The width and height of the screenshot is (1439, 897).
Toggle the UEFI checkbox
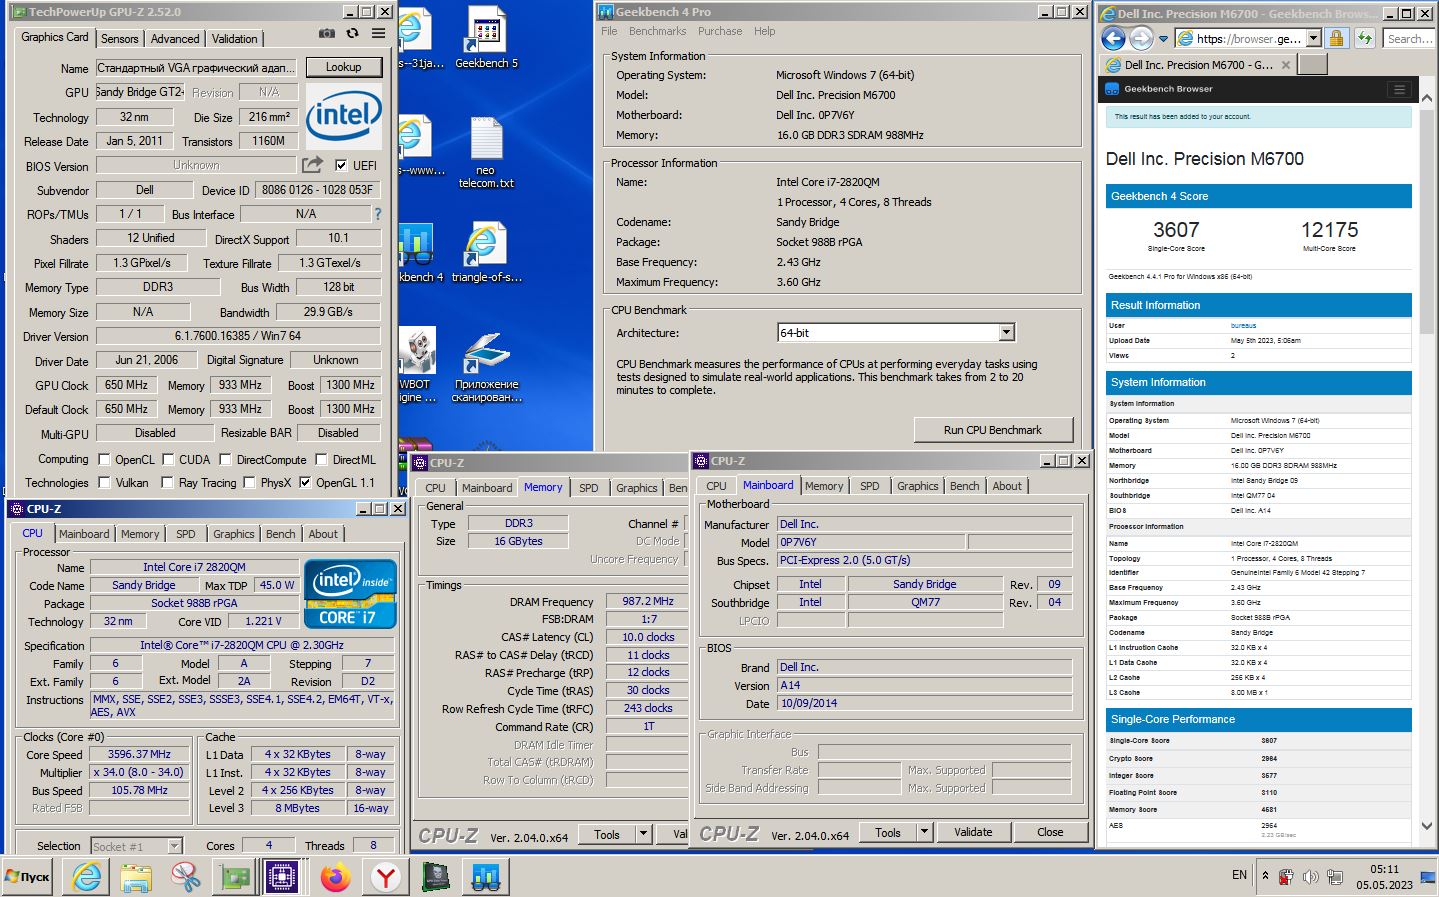coord(341,165)
